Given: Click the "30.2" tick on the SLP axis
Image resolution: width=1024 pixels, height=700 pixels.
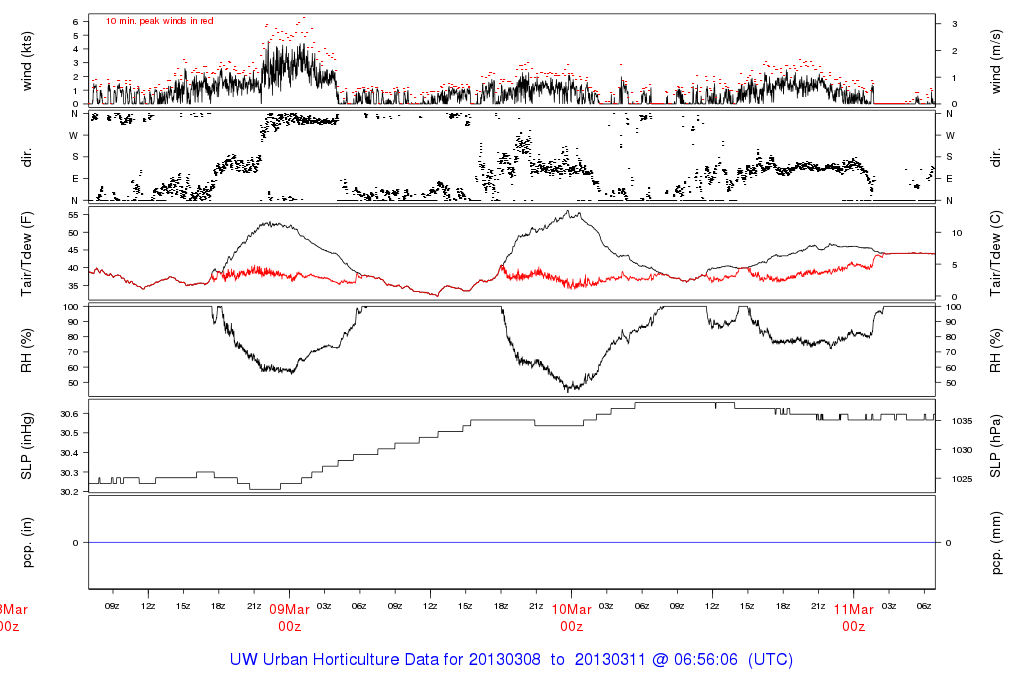Looking at the screenshot, I should 69,492.
